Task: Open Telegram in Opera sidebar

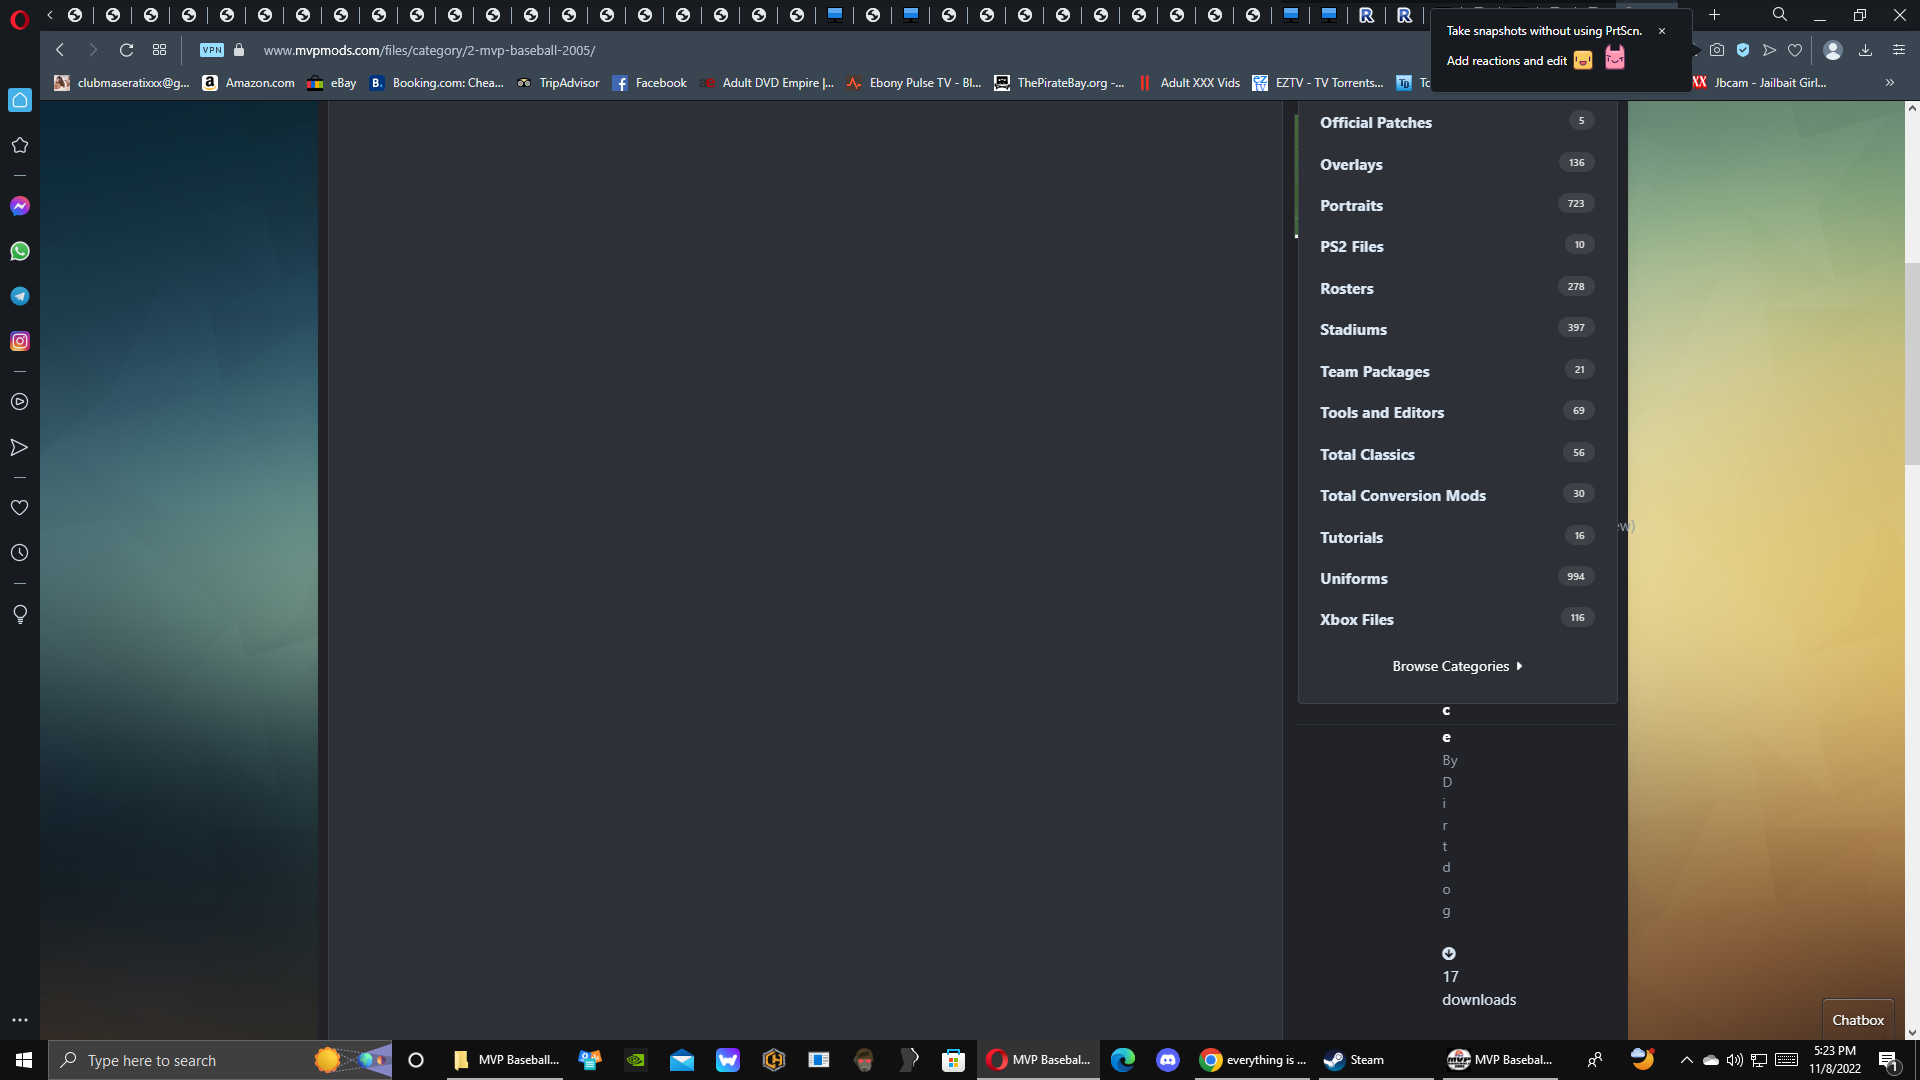Action: point(20,296)
